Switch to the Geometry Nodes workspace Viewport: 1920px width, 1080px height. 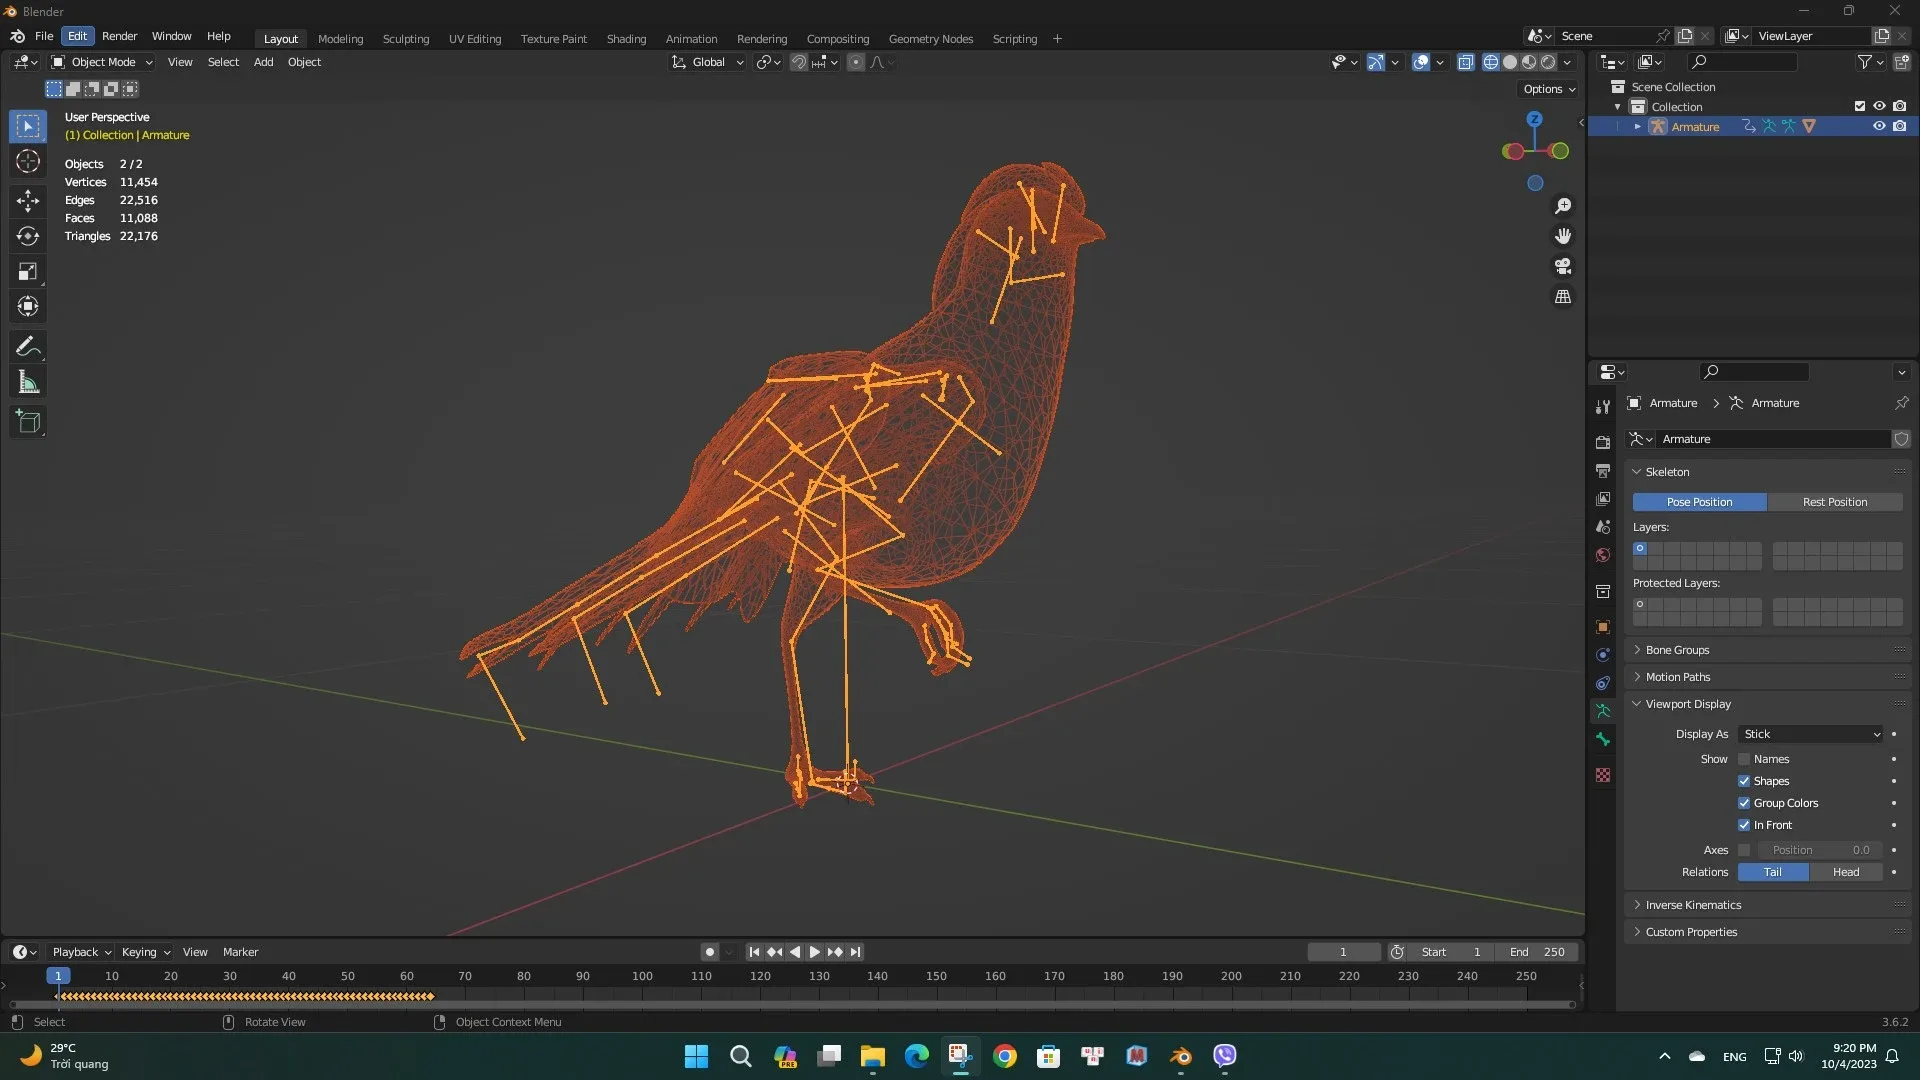click(930, 39)
